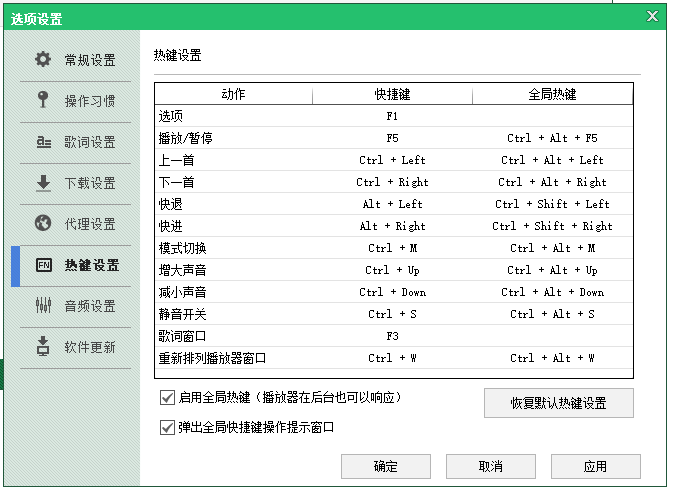The width and height of the screenshot is (675, 493).
Task: Click the 应用 button
Action: click(x=595, y=466)
